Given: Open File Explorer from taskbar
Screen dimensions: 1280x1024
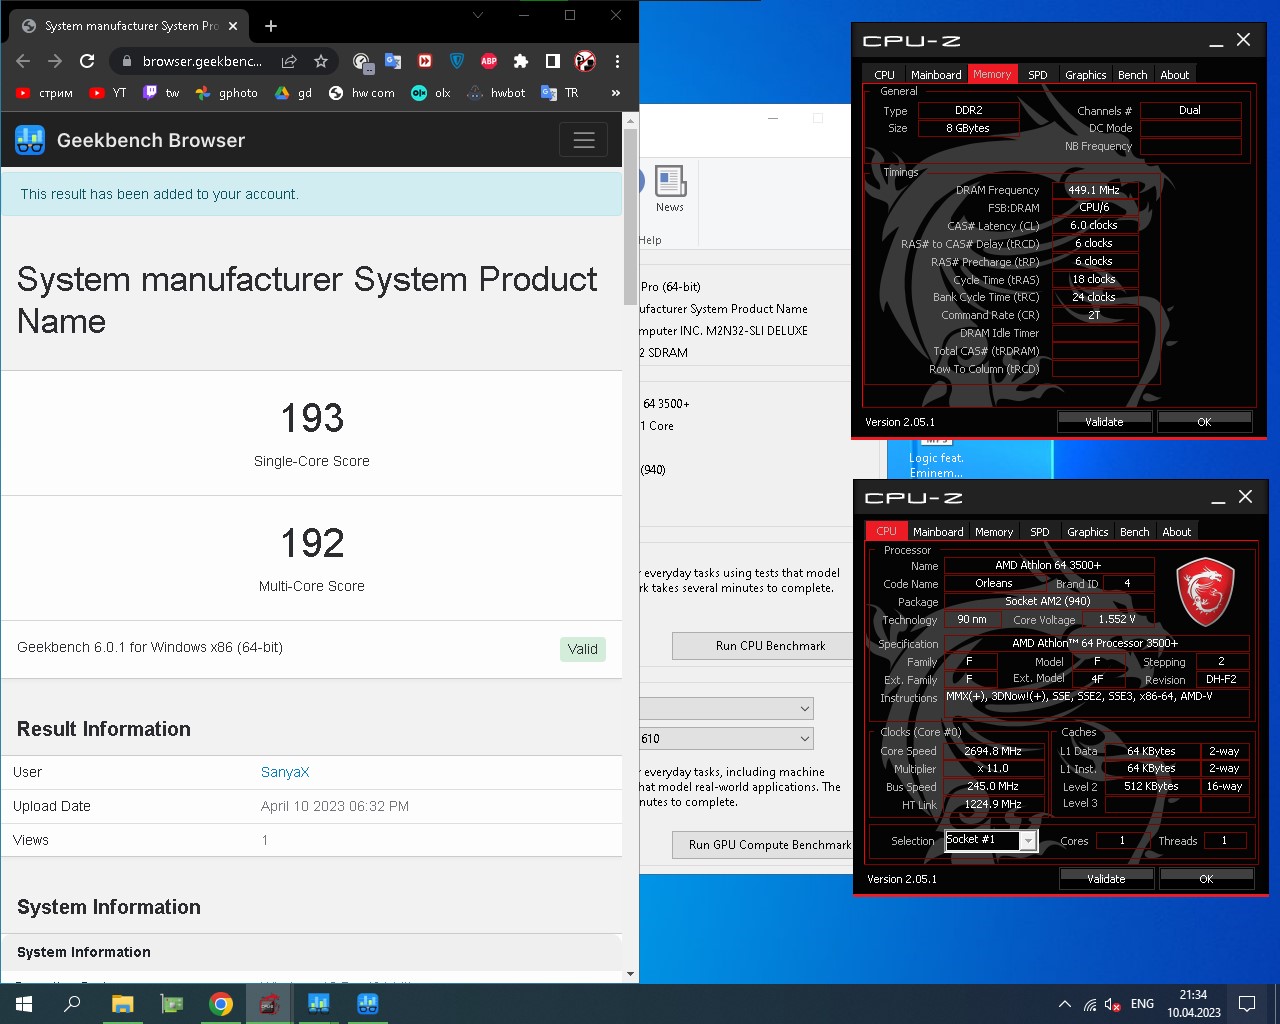Looking at the screenshot, I should (x=122, y=1004).
